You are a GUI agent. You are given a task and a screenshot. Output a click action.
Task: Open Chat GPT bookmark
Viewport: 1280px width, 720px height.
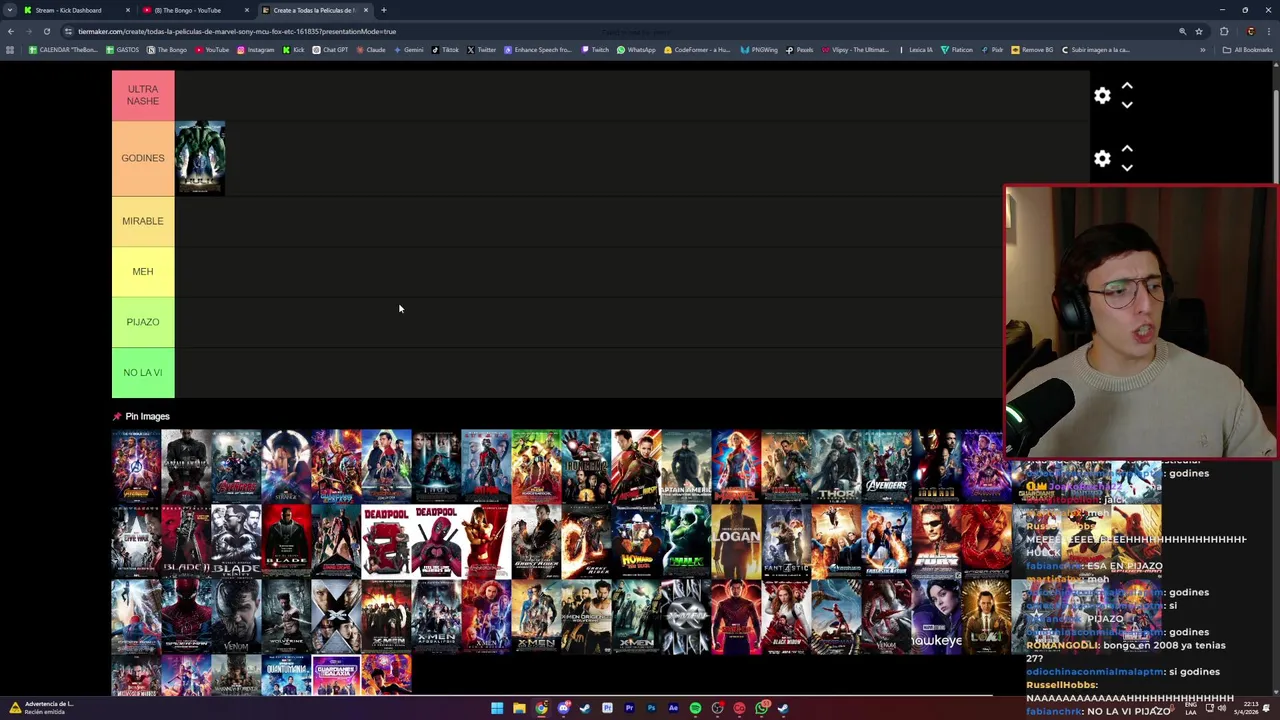pos(330,50)
